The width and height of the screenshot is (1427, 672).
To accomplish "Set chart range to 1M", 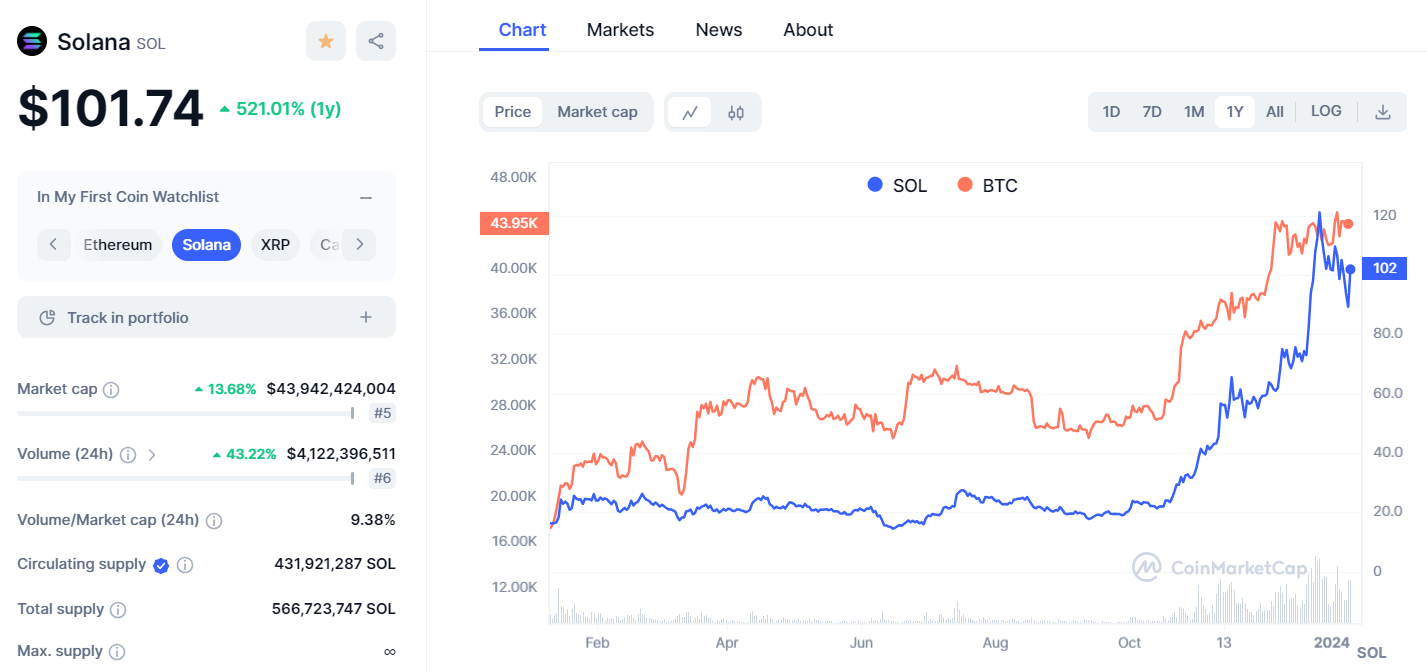I will 1194,112.
